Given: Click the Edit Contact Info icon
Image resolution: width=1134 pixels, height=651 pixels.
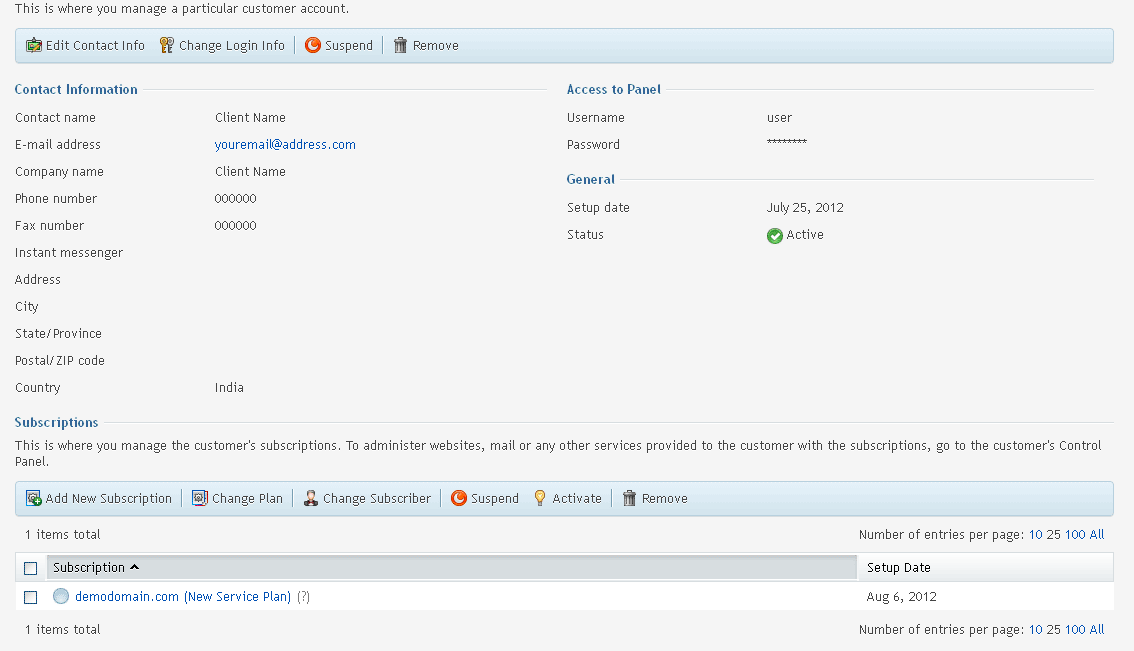Looking at the screenshot, I should 34,46.
